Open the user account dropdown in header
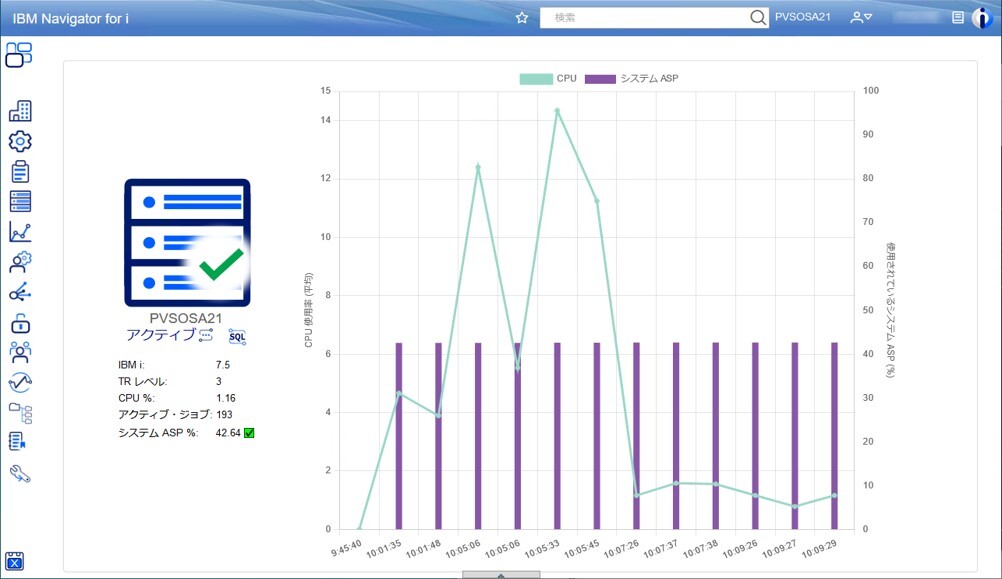Screen dimensions: 1002x579 [861, 18]
